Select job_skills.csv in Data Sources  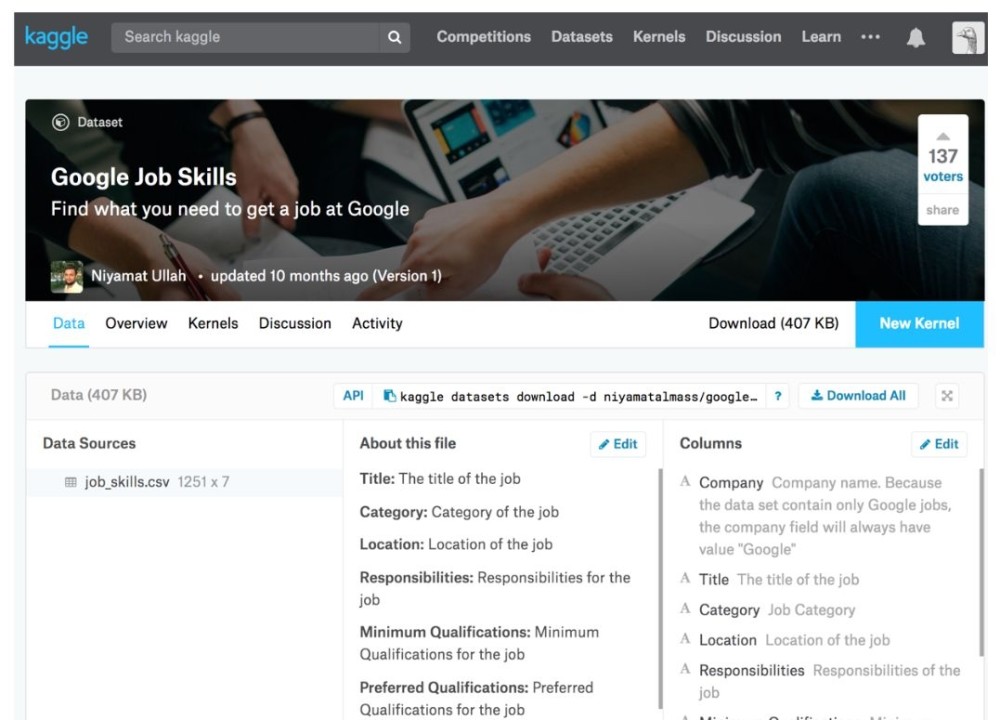click(184, 482)
